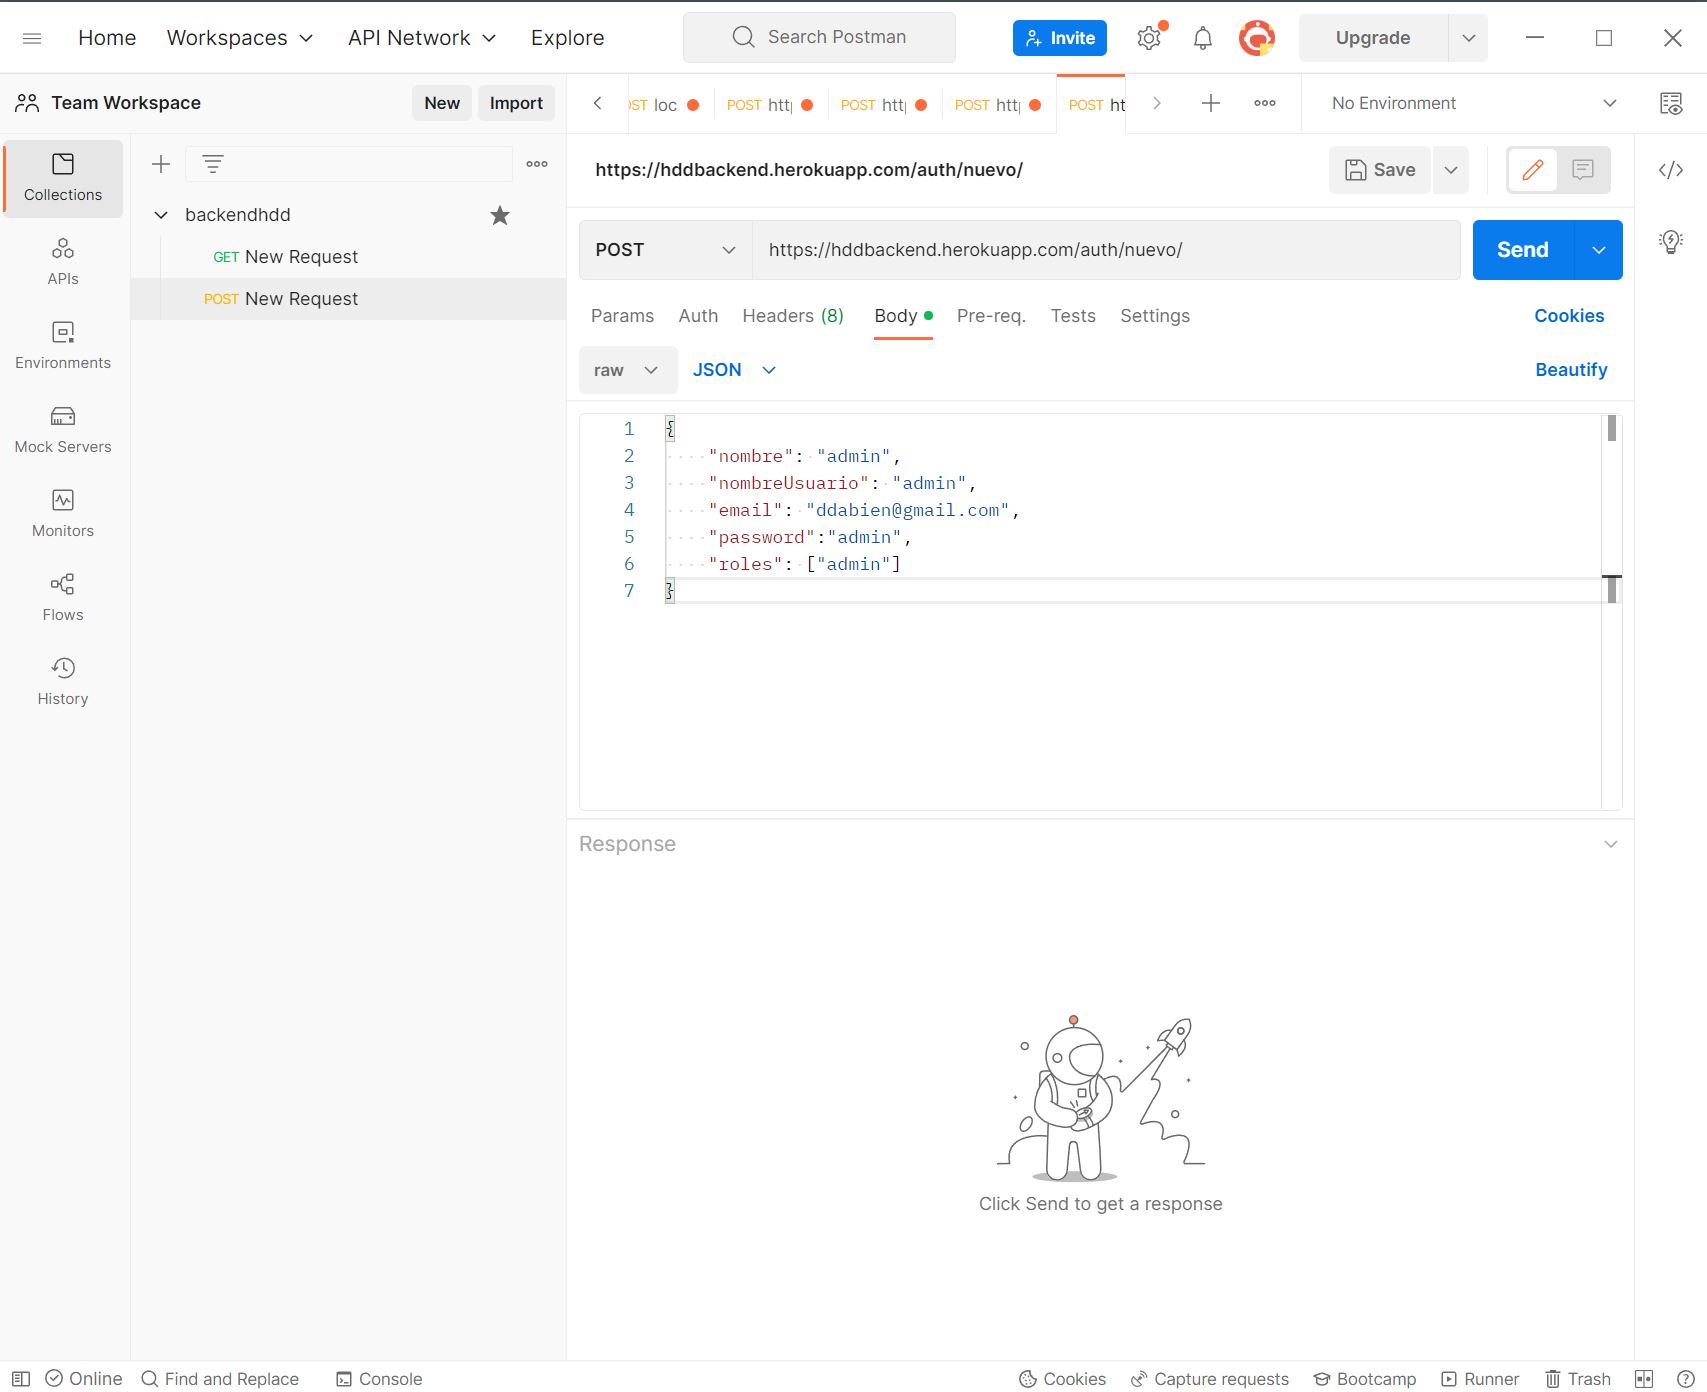Create a new collection with plus icon
The height and width of the screenshot is (1392, 1707).
click(161, 164)
